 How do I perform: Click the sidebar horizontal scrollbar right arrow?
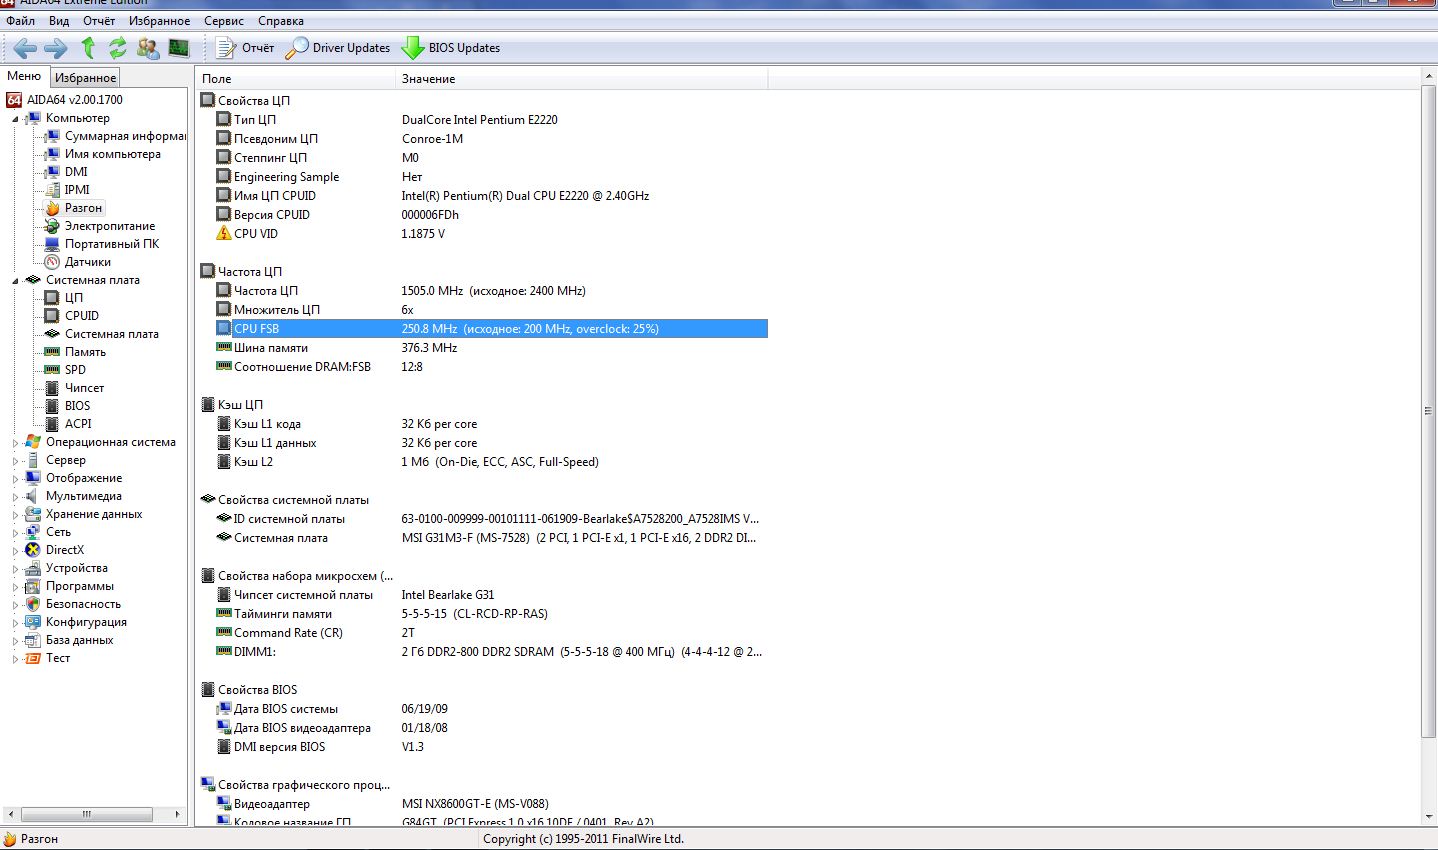pos(178,814)
